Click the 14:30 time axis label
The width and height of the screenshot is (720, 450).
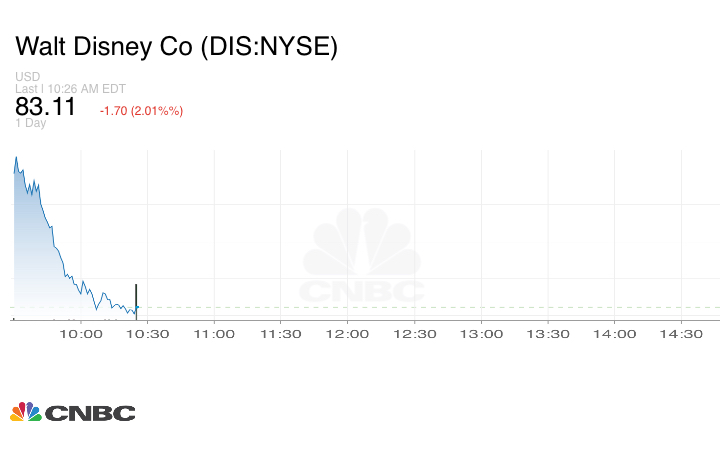pyautogui.click(x=681, y=334)
